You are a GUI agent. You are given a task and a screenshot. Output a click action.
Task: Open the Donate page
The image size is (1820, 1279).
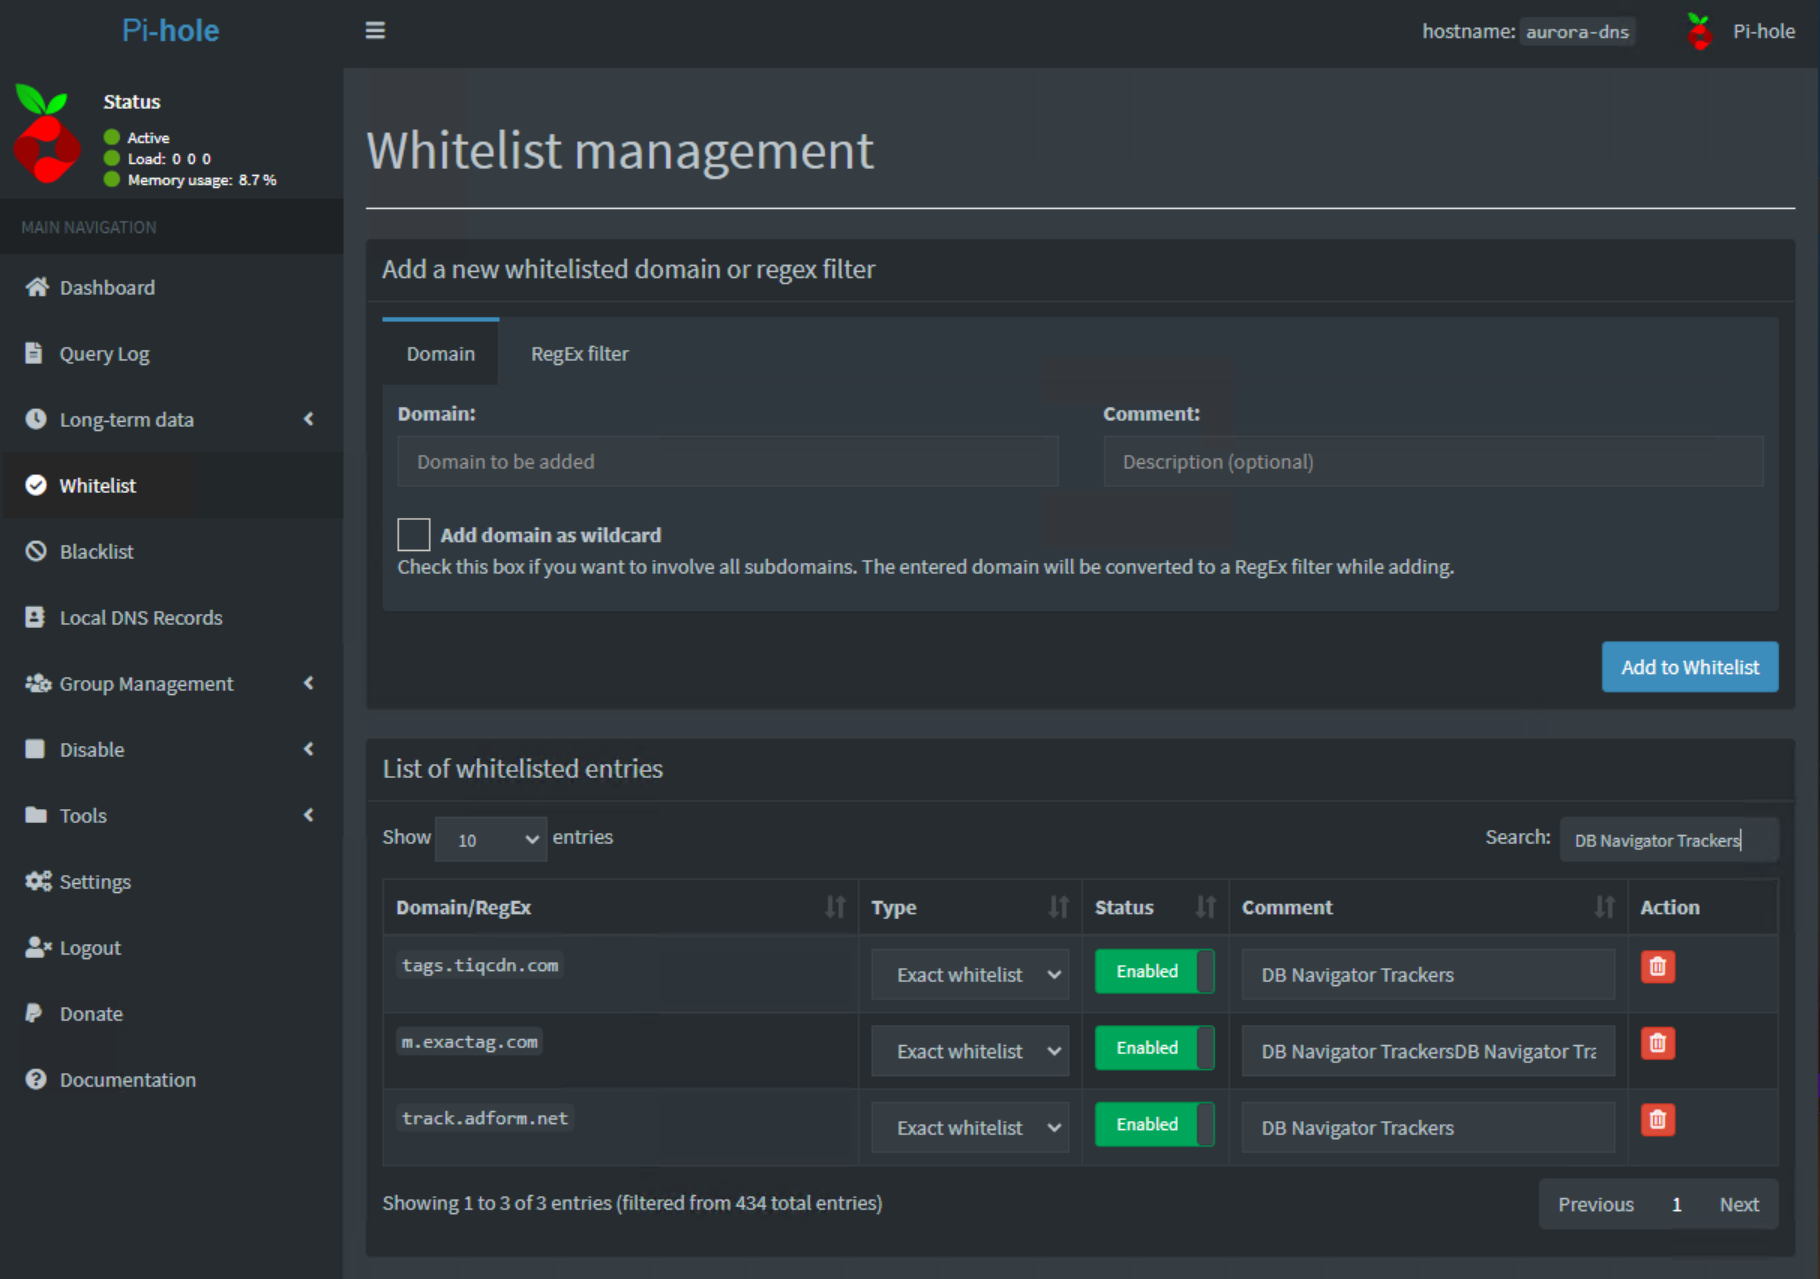point(89,1013)
